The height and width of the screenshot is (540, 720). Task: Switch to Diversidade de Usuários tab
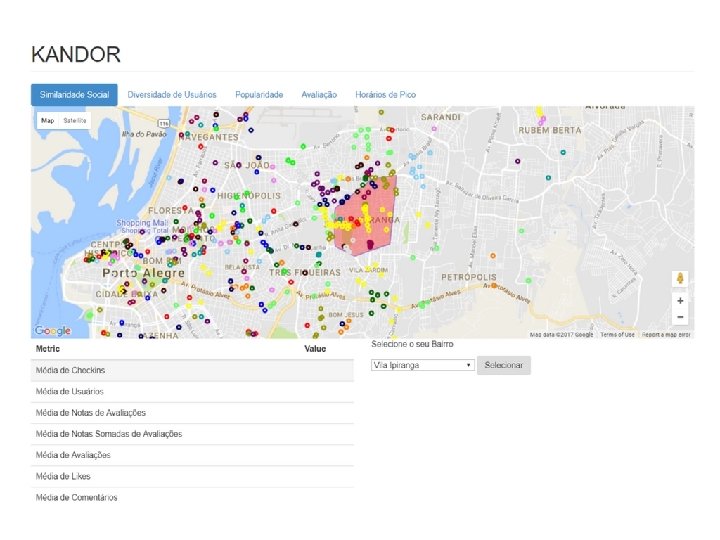click(x=172, y=95)
